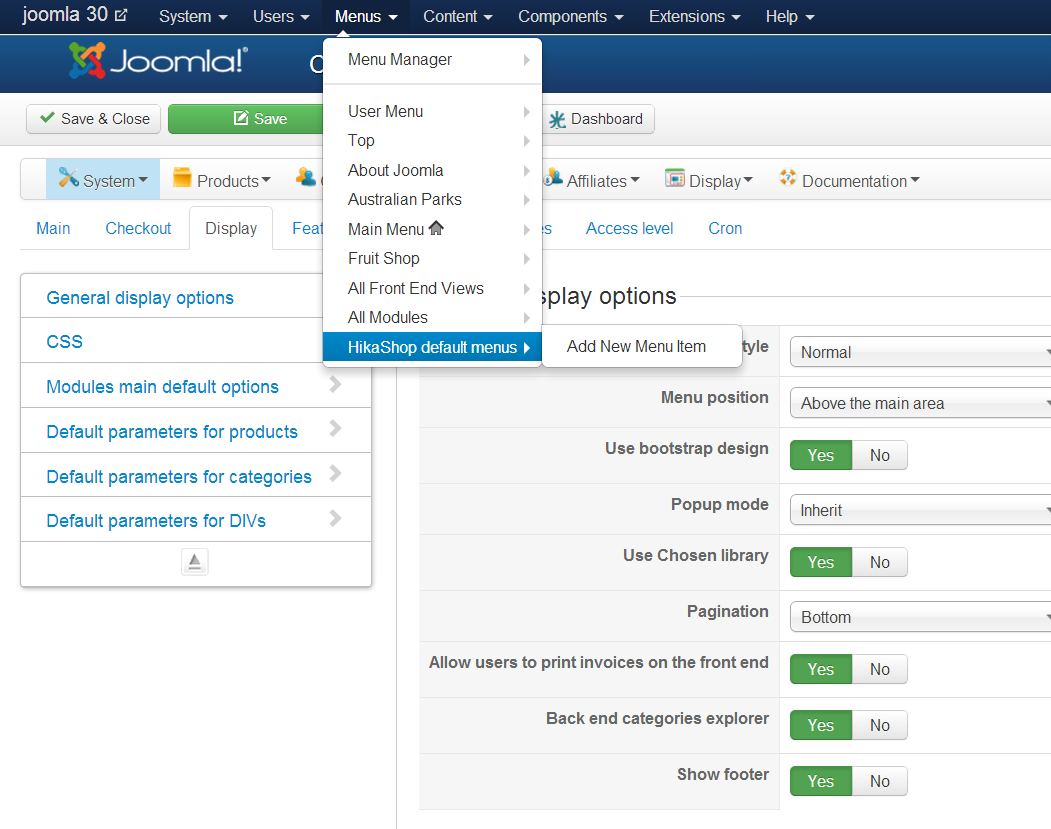
Task: Set Use bootstrap design to No
Action: tap(879, 455)
